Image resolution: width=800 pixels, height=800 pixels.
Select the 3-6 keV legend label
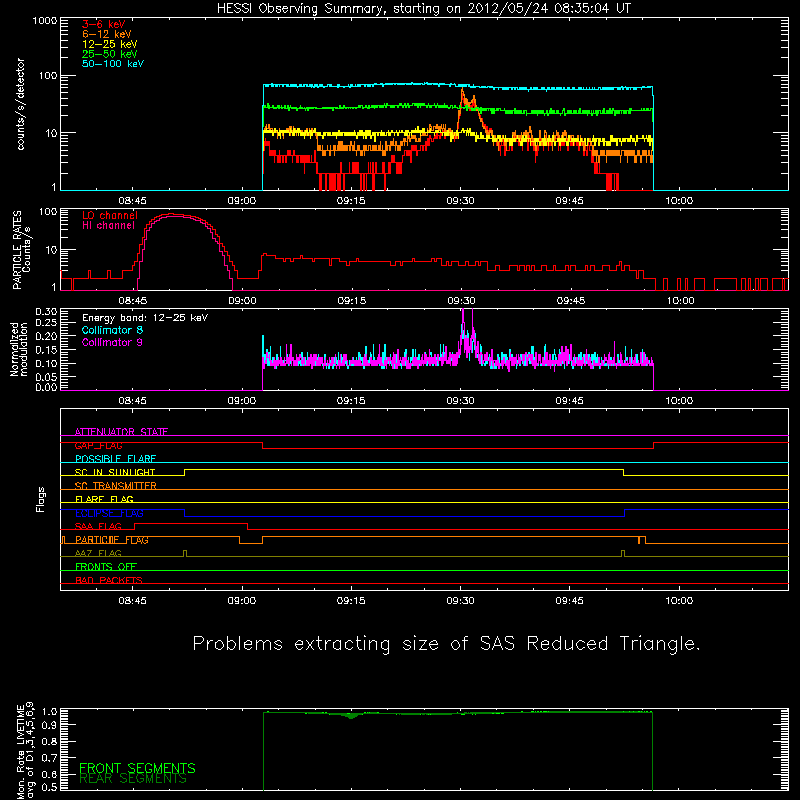pyautogui.click(x=104, y=24)
